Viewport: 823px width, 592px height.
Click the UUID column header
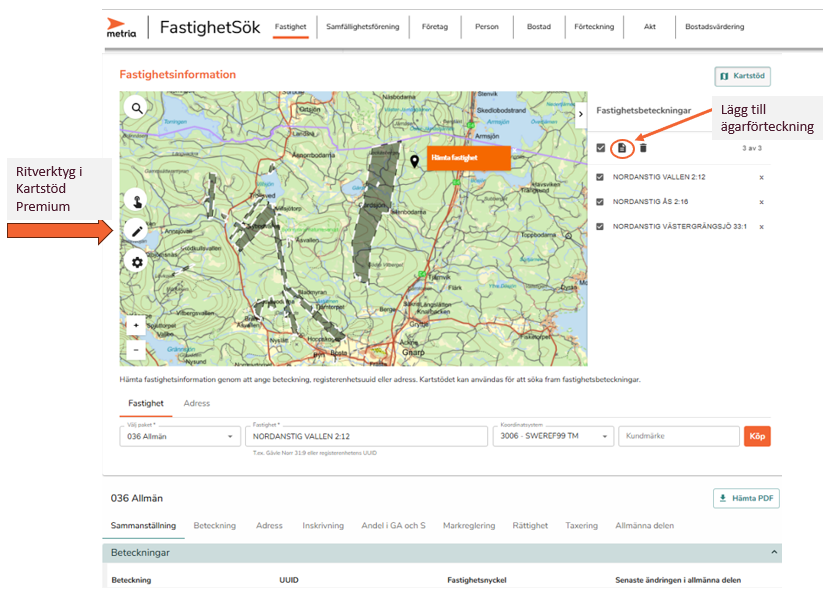tap(289, 580)
